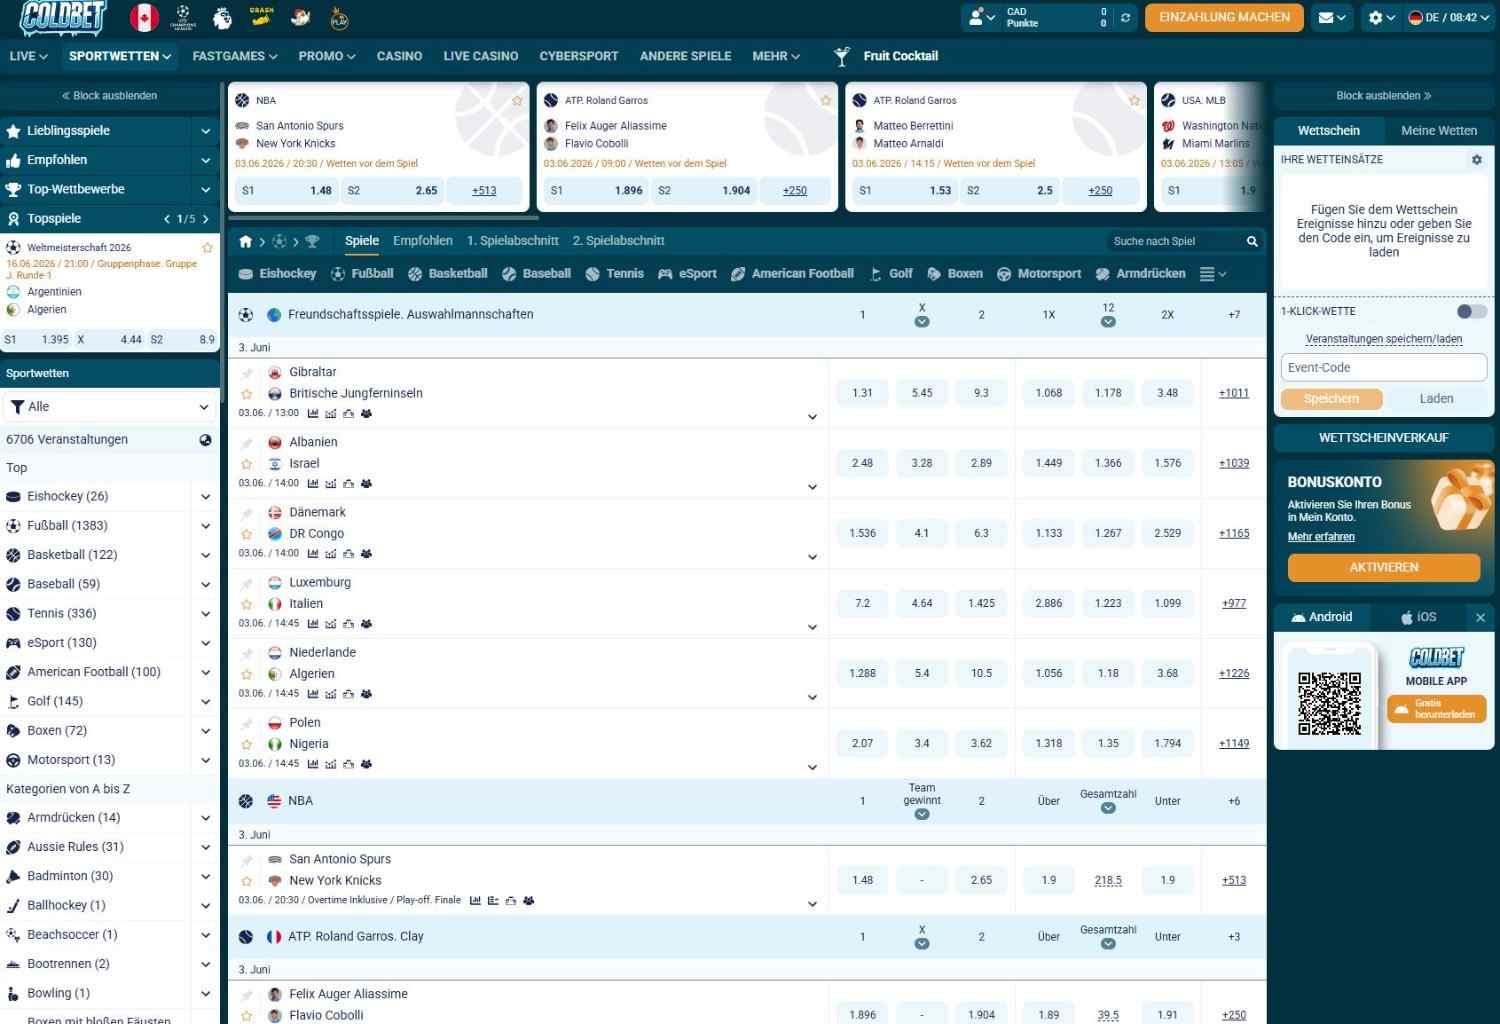The width and height of the screenshot is (1500, 1024).
Task: Open Mehr erfahren link
Action: [x=1321, y=537]
